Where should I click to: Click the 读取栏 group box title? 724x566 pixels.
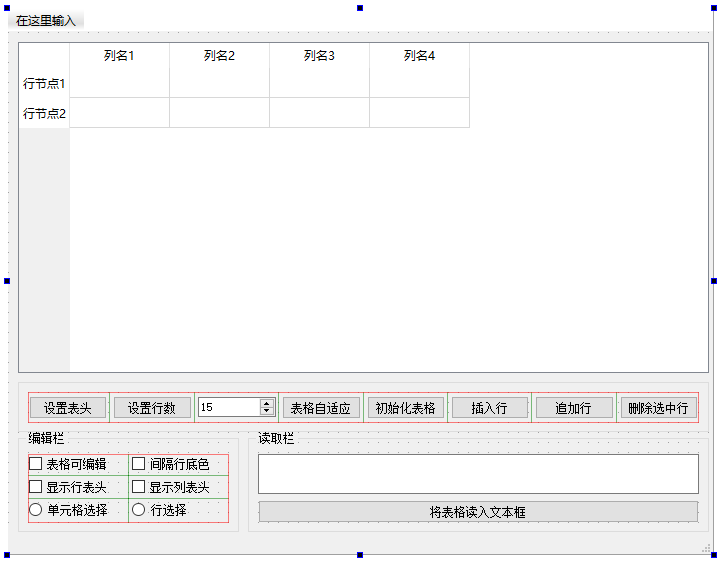point(276,438)
